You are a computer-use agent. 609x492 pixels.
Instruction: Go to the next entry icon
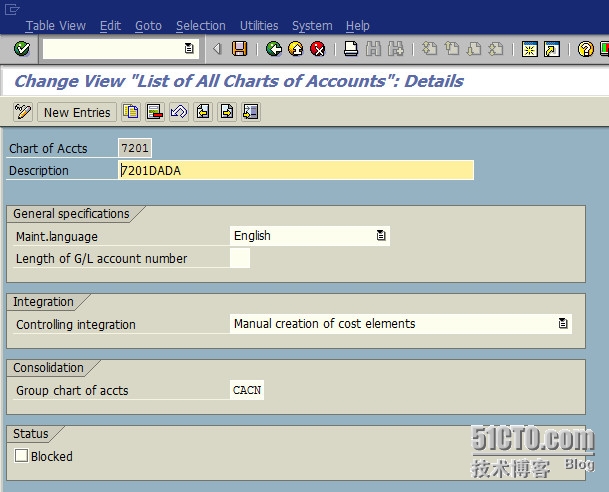pos(227,112)
